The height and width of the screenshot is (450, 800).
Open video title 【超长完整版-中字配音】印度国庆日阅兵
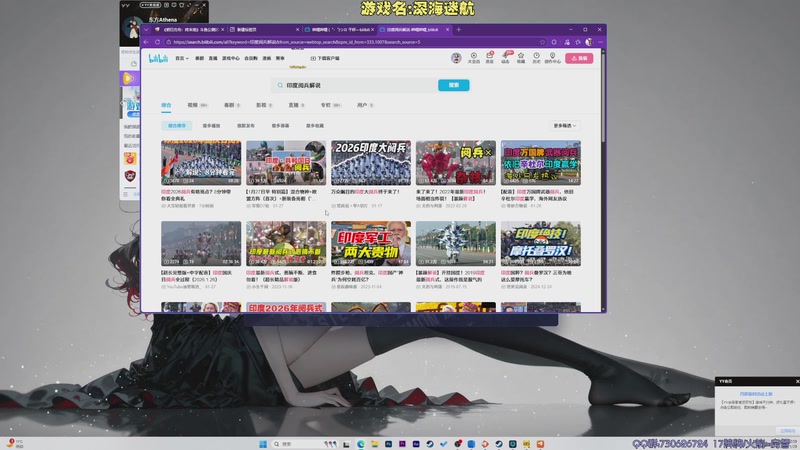[196, 276]
